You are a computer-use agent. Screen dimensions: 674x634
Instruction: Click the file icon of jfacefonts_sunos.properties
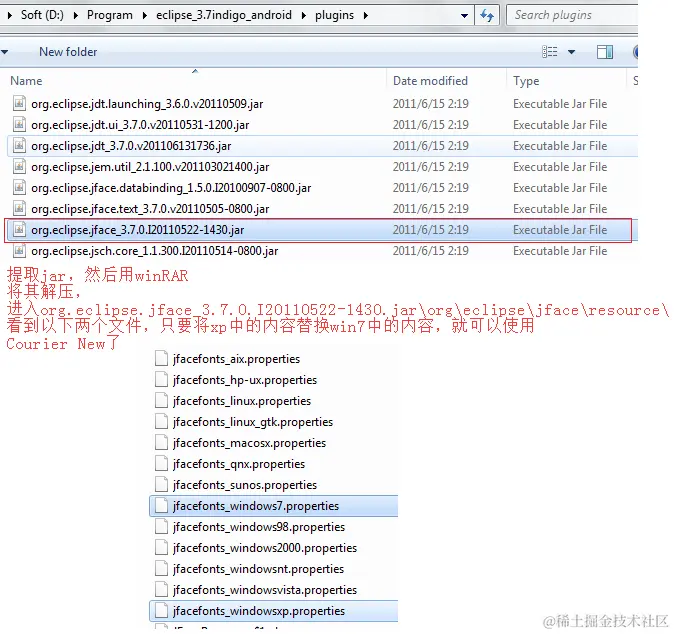[161, 484]
